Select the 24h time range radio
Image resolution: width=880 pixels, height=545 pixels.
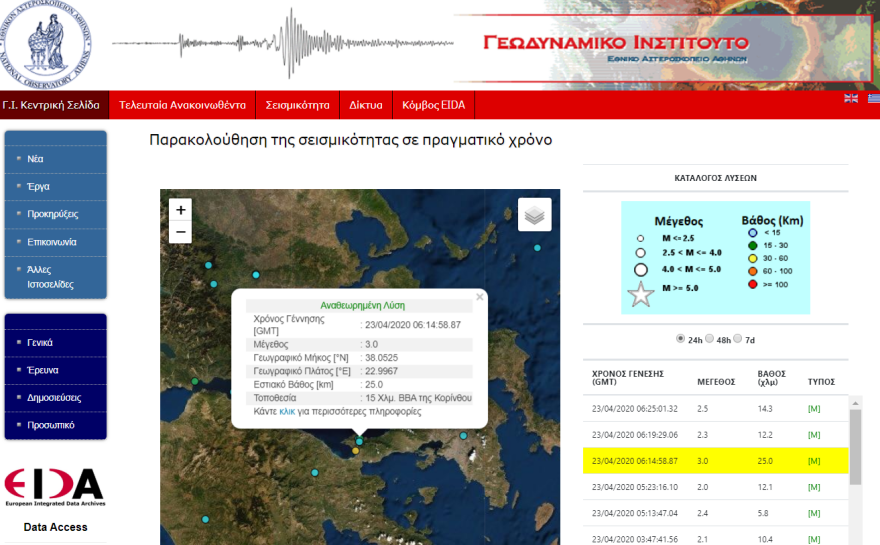click(x=680, y=338)
